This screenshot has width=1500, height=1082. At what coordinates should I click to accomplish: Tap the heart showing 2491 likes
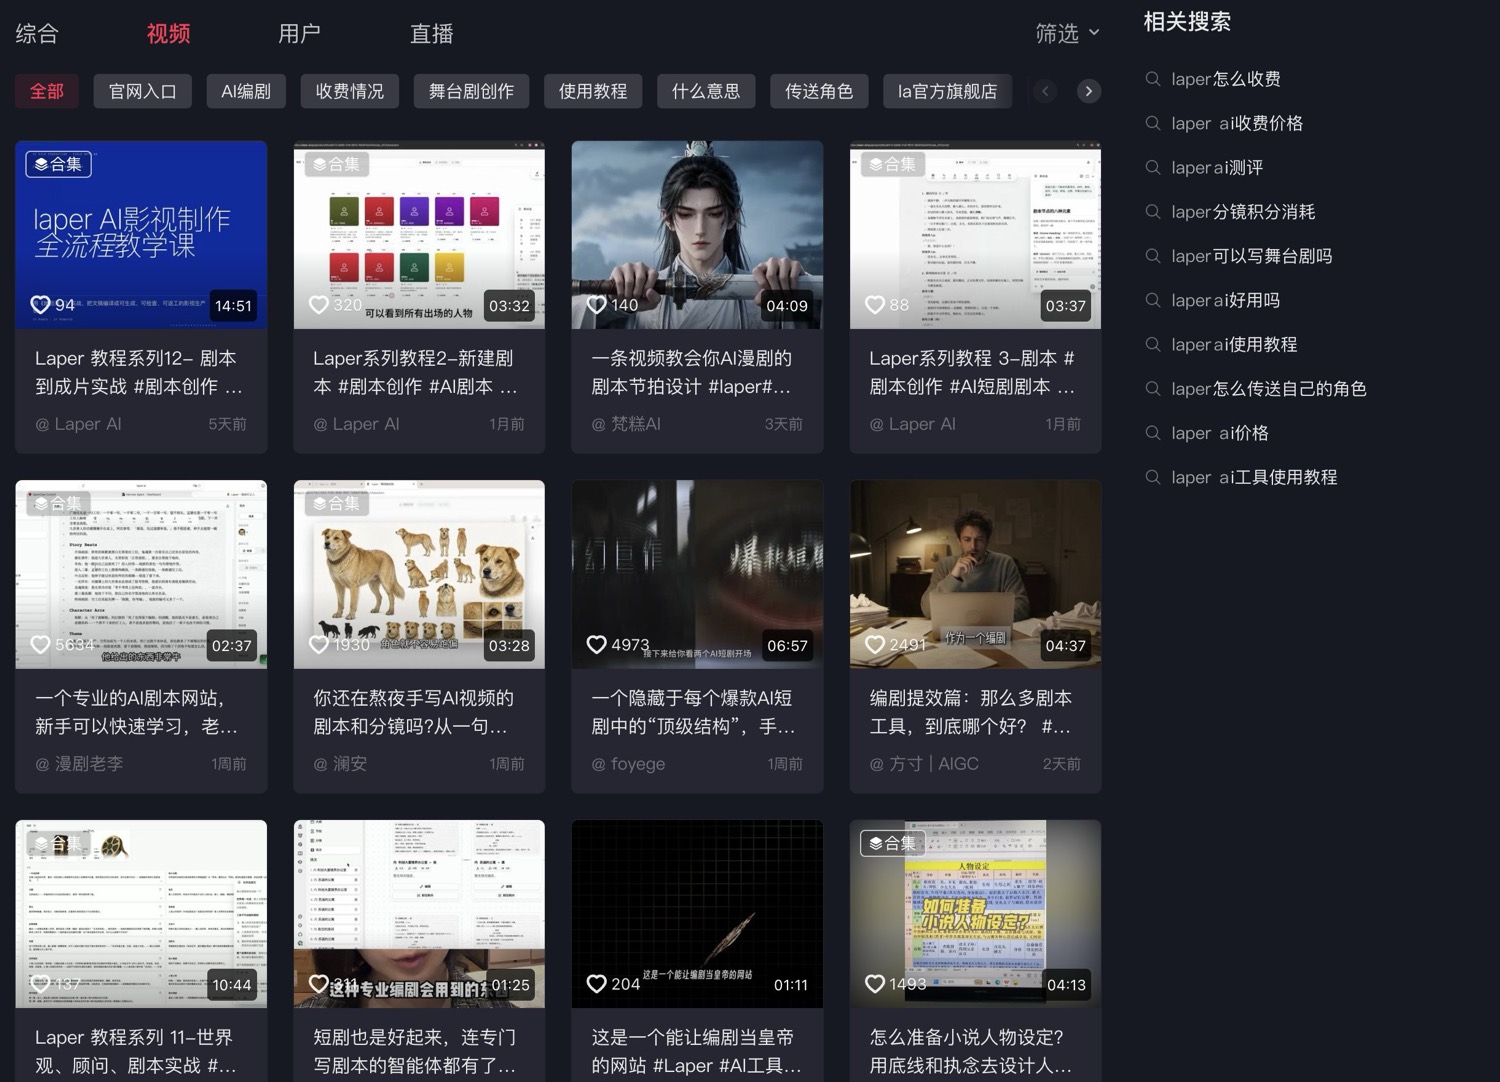pyautogui.click(x=875, y=645)
